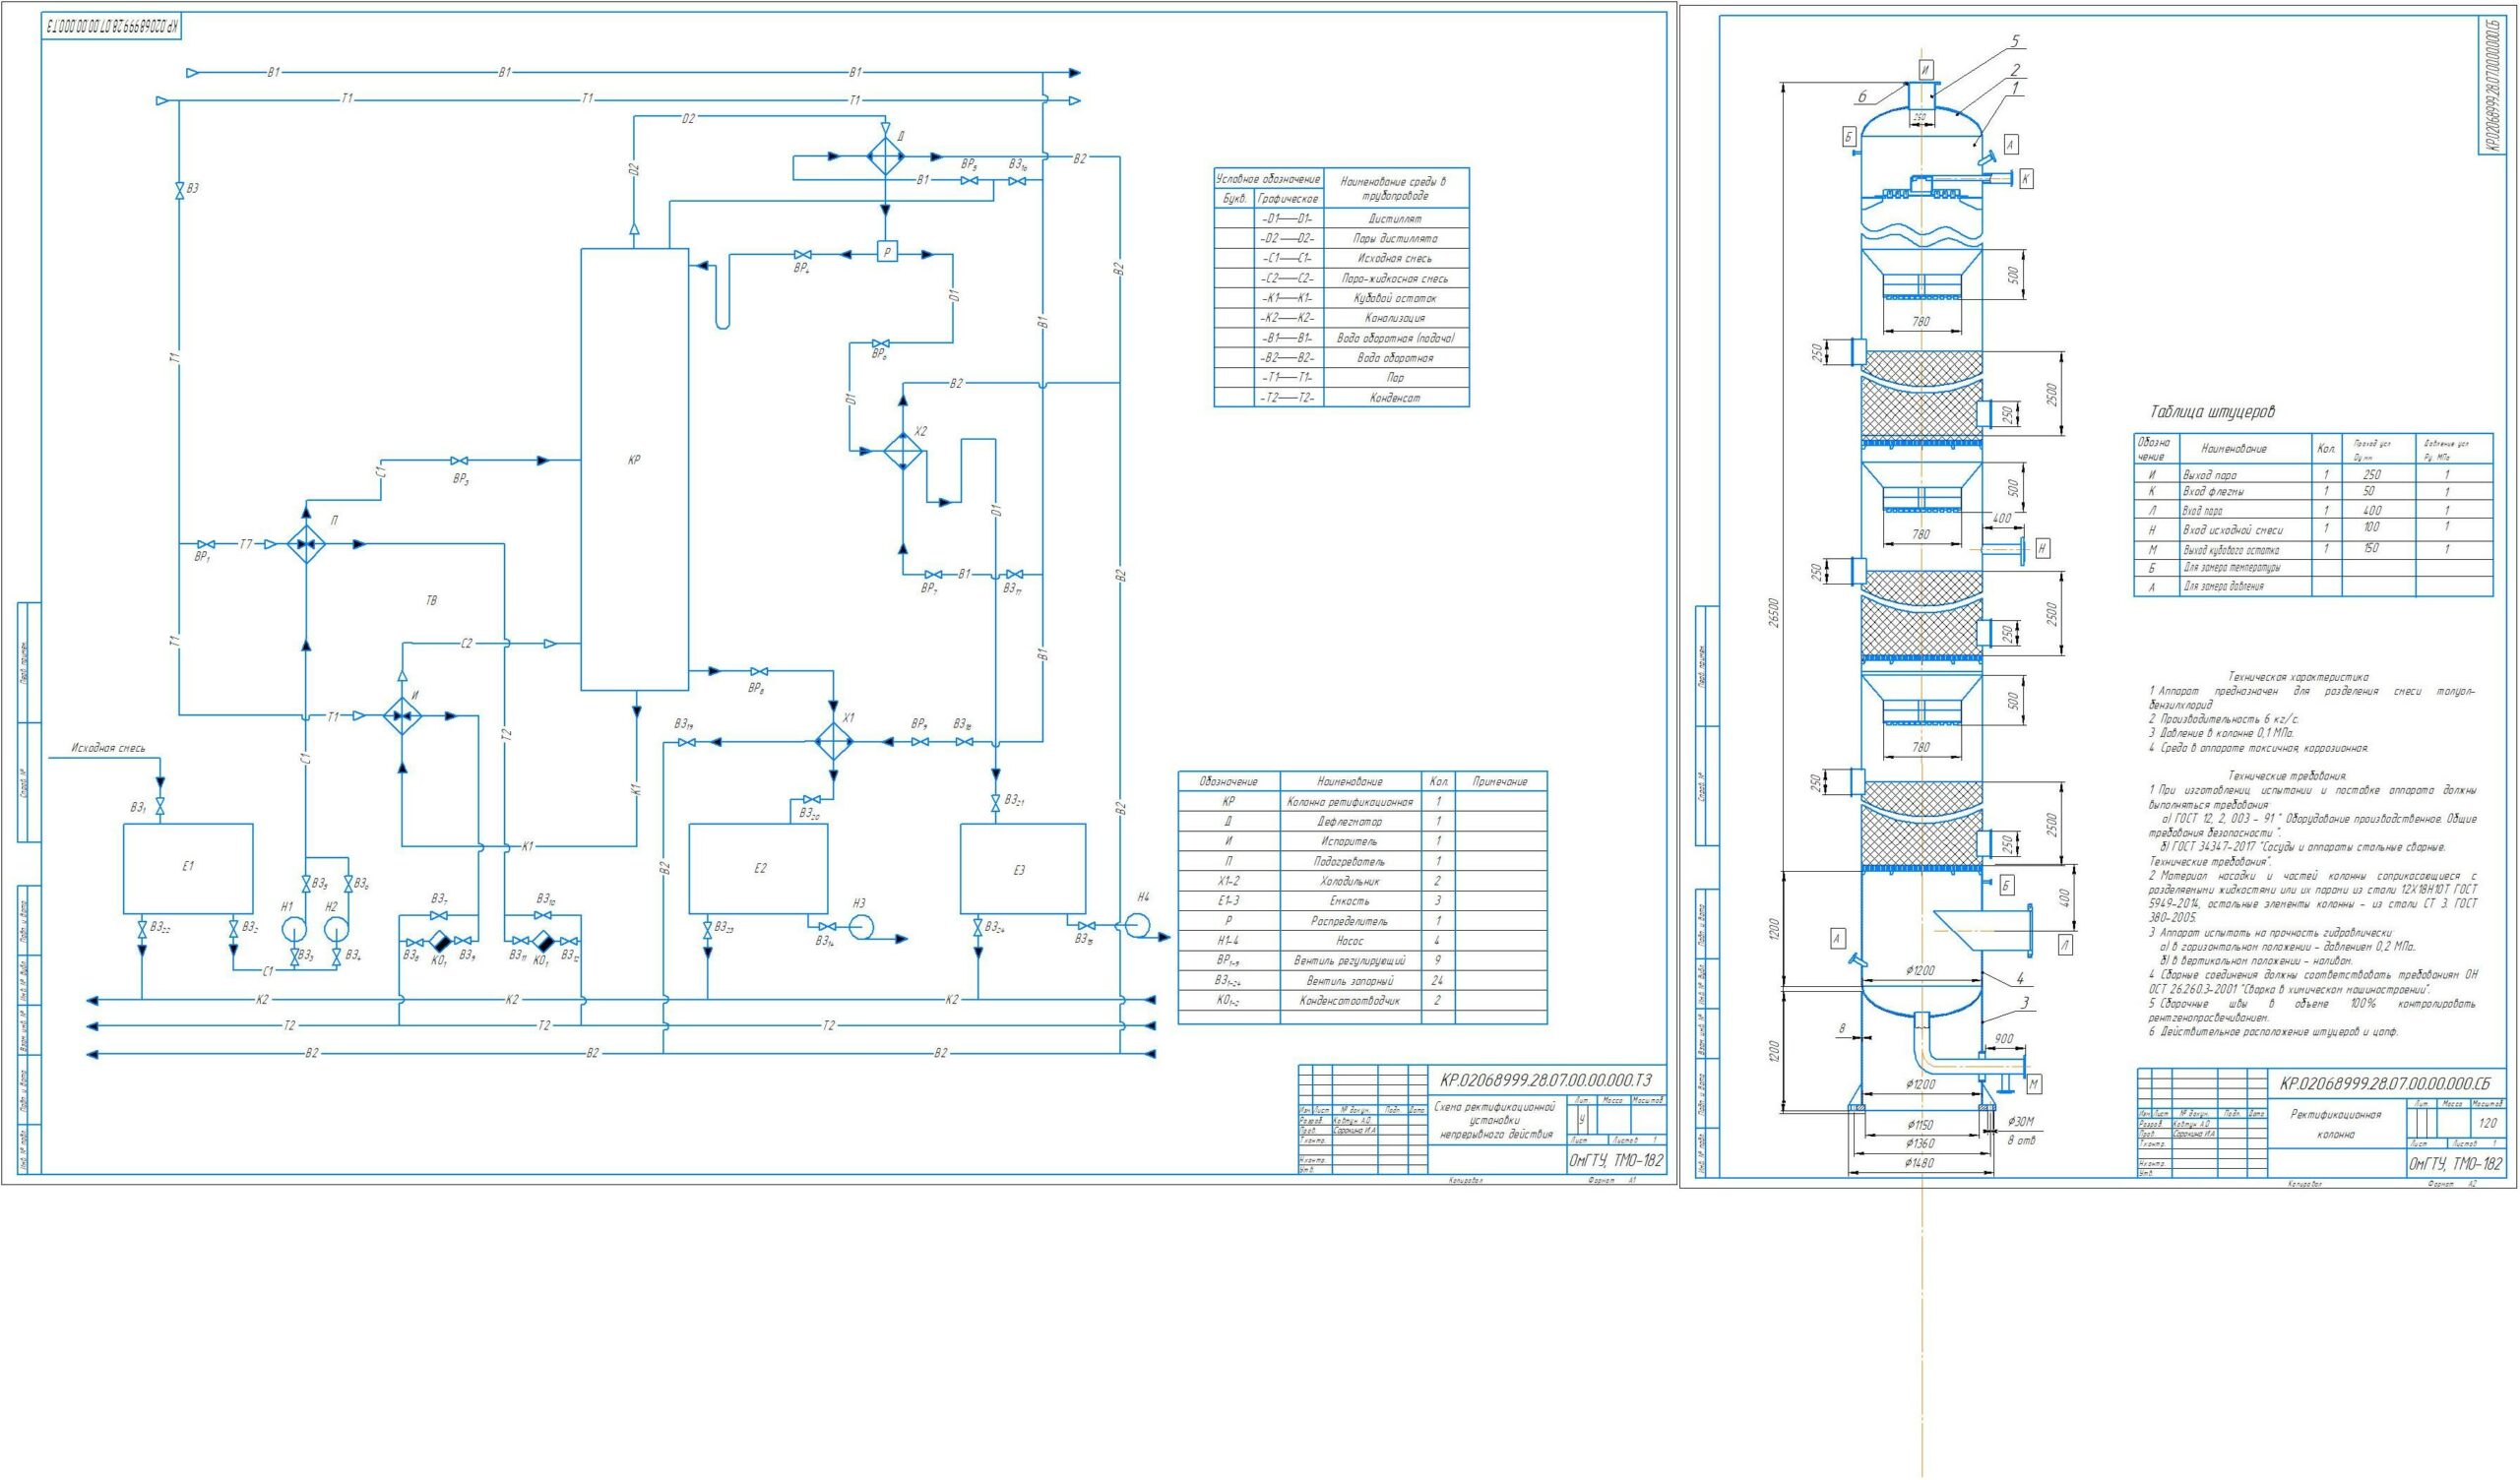2520x1480 pixels.
Task: Click 'Для замера давления' table row
Action: (x=2312, y=586)
